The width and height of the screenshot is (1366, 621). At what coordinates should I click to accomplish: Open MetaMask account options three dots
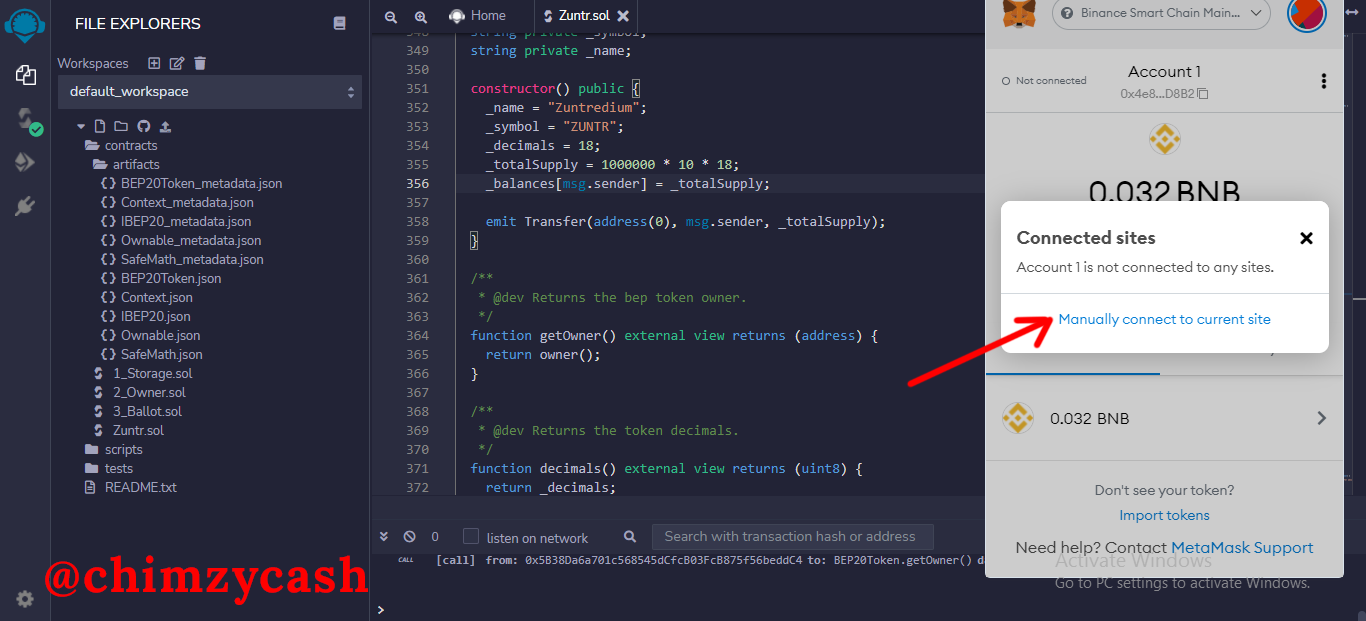(x=1324, y=81)
